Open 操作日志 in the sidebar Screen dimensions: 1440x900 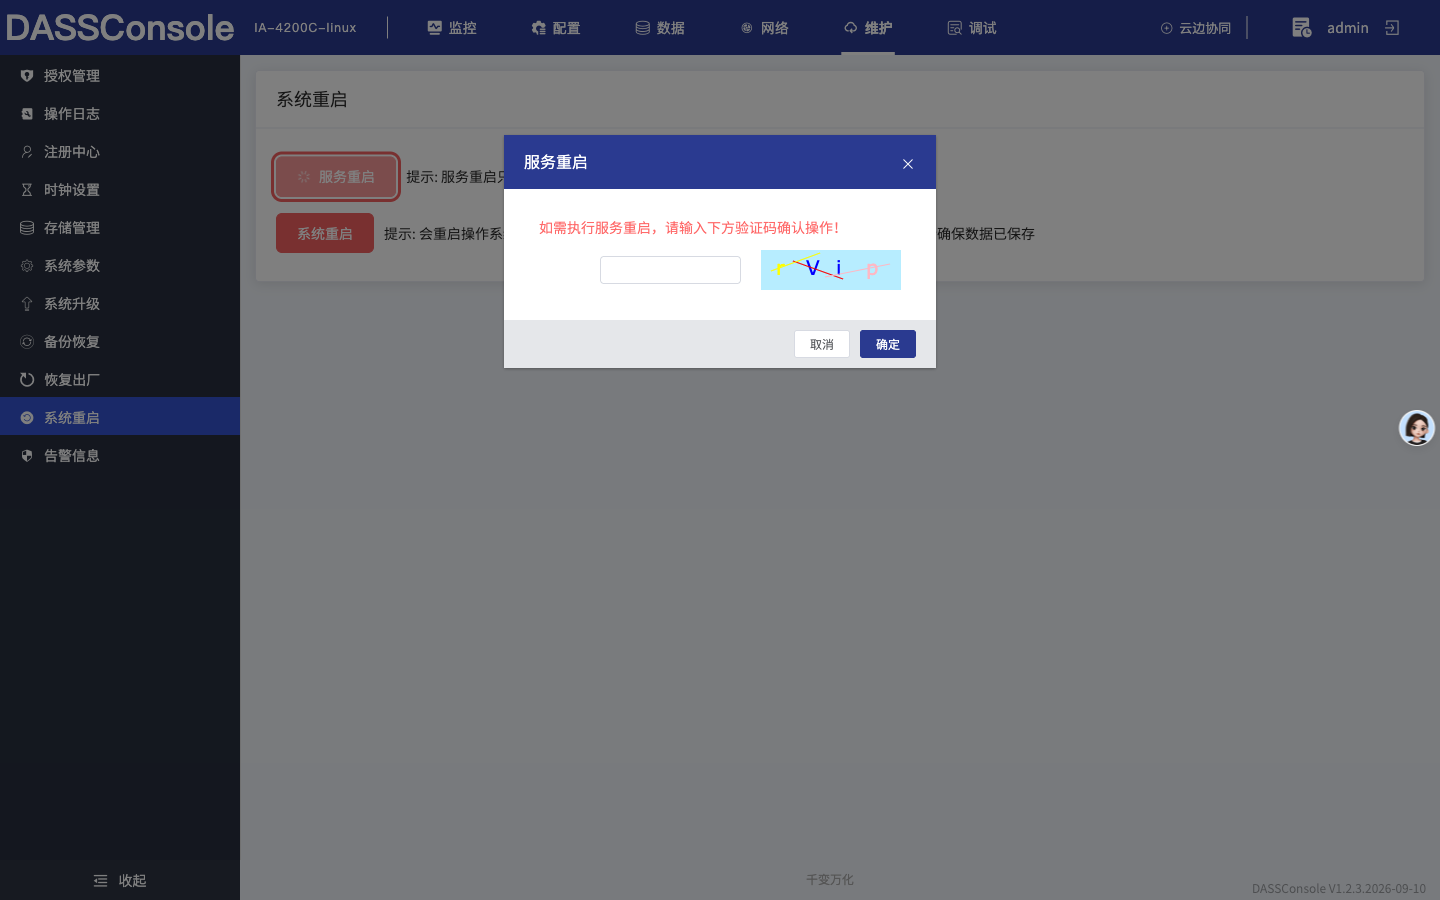tap(120, 114)
